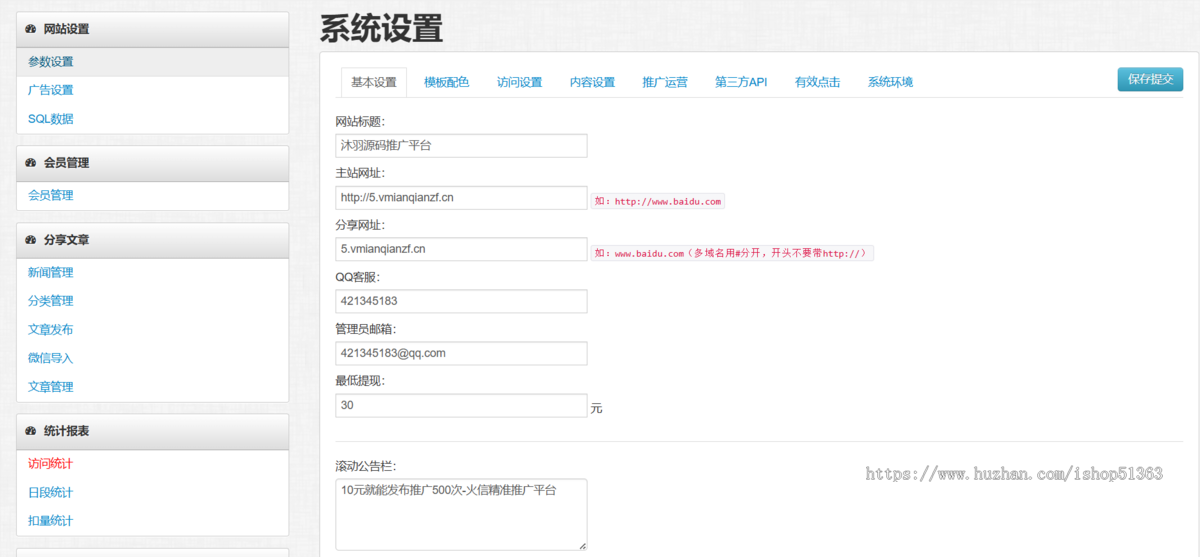Screen dimensions: 1200x557
Task: Select the 基本设置 tab
Action: pos(374,82)
